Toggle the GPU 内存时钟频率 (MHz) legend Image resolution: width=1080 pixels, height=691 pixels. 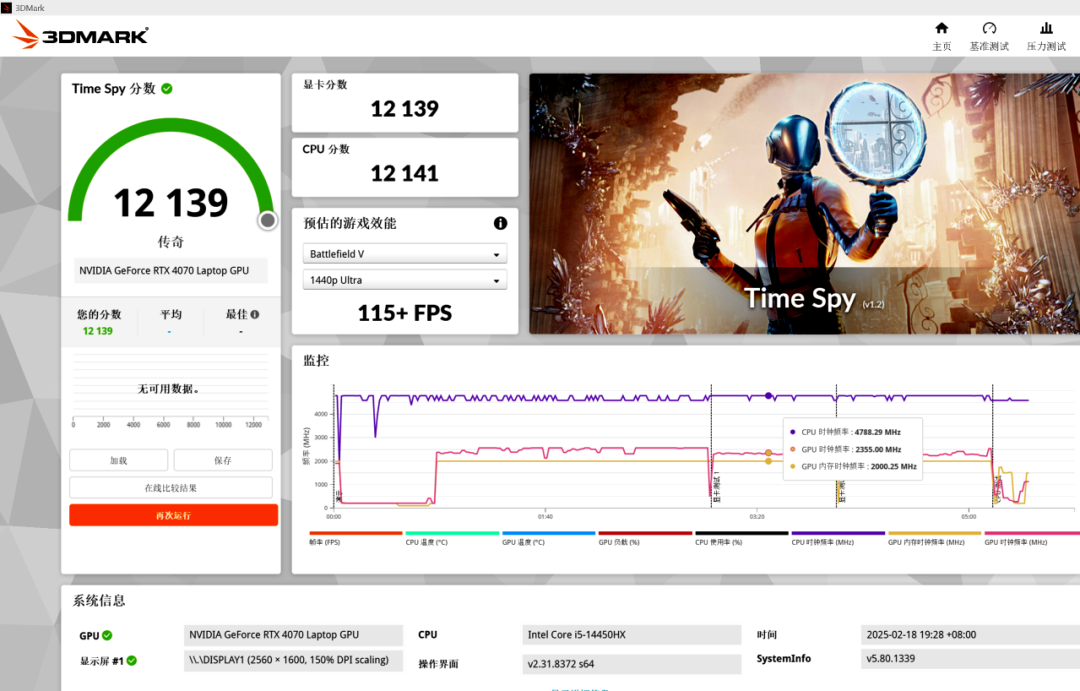coord(934,538)
